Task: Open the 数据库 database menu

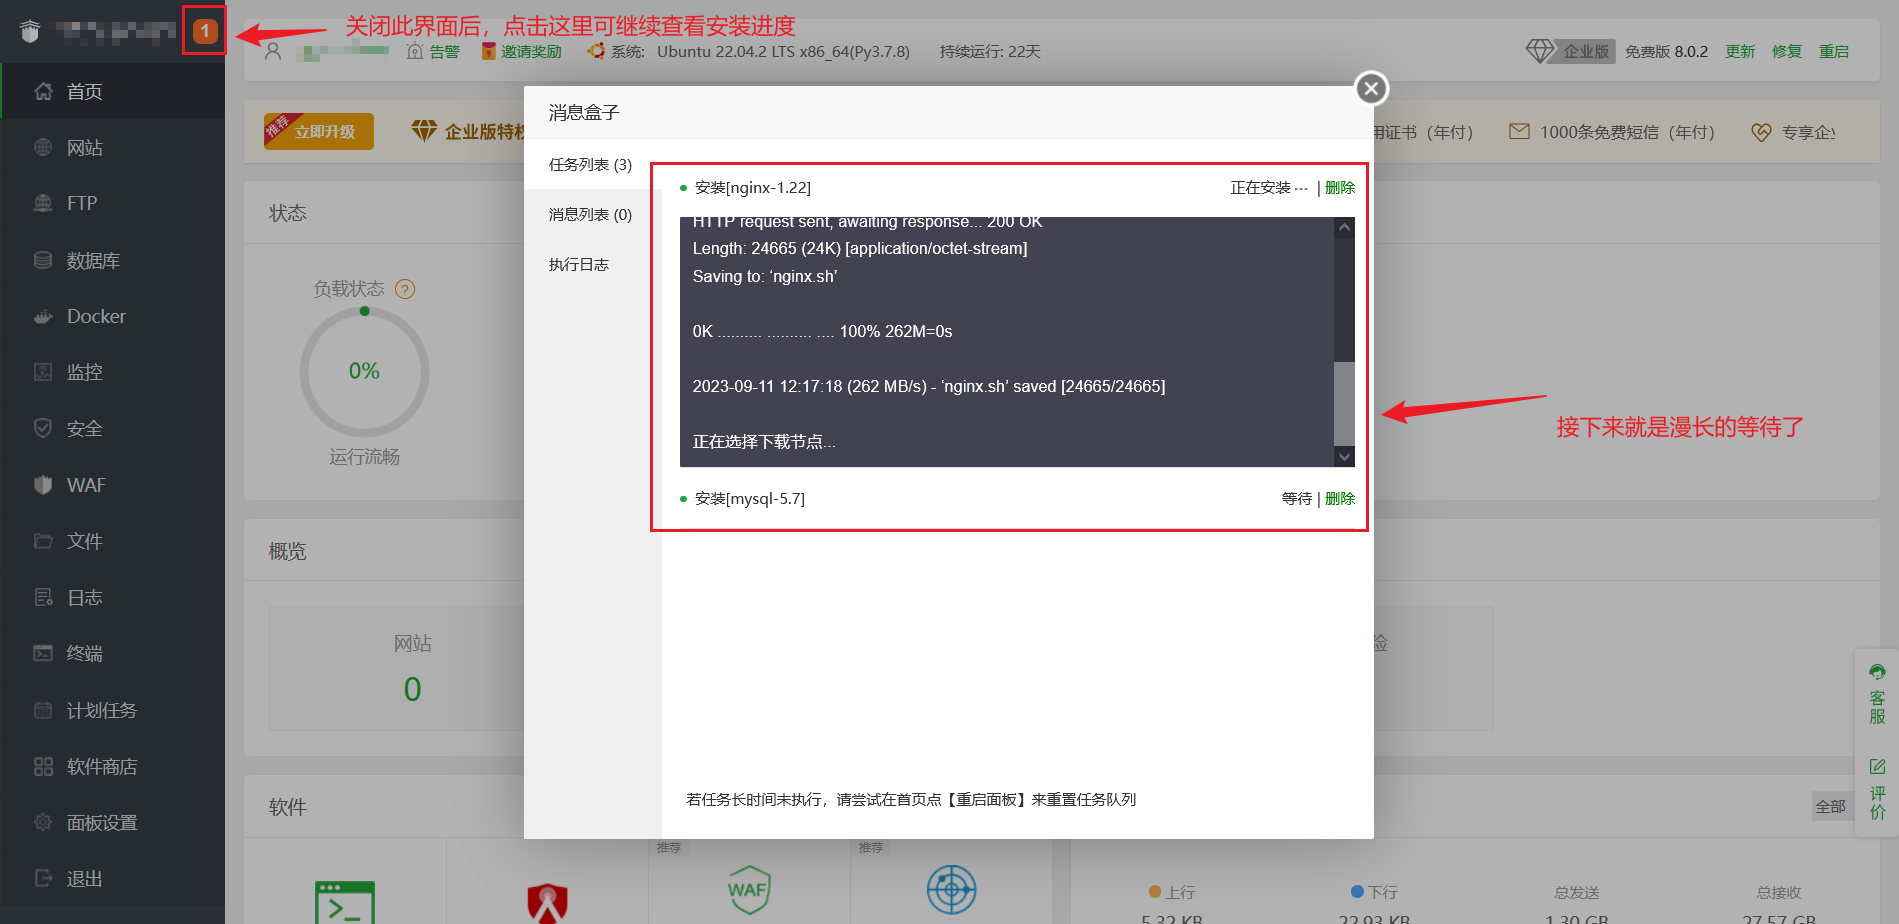Action: [x=112, y=260]
